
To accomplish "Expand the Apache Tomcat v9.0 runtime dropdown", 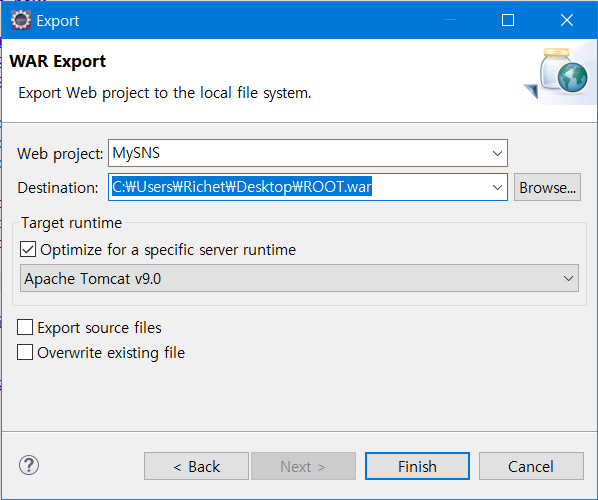I will (x=568, y=278).
